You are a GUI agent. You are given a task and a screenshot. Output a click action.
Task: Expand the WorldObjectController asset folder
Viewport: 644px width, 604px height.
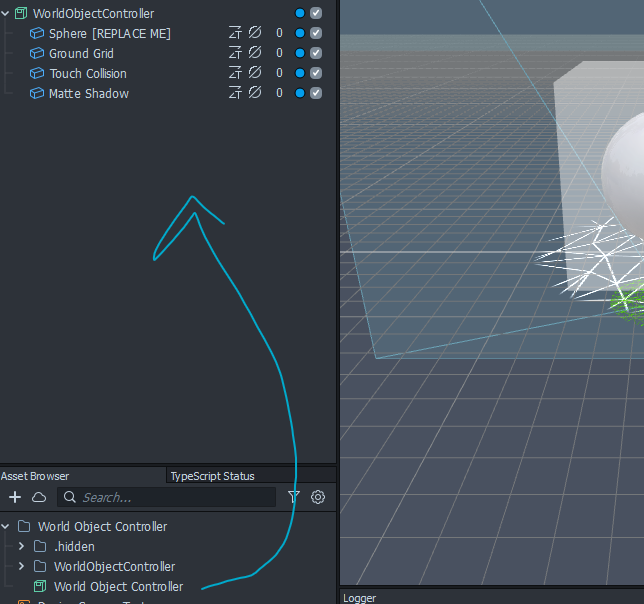tap(22, 567)
